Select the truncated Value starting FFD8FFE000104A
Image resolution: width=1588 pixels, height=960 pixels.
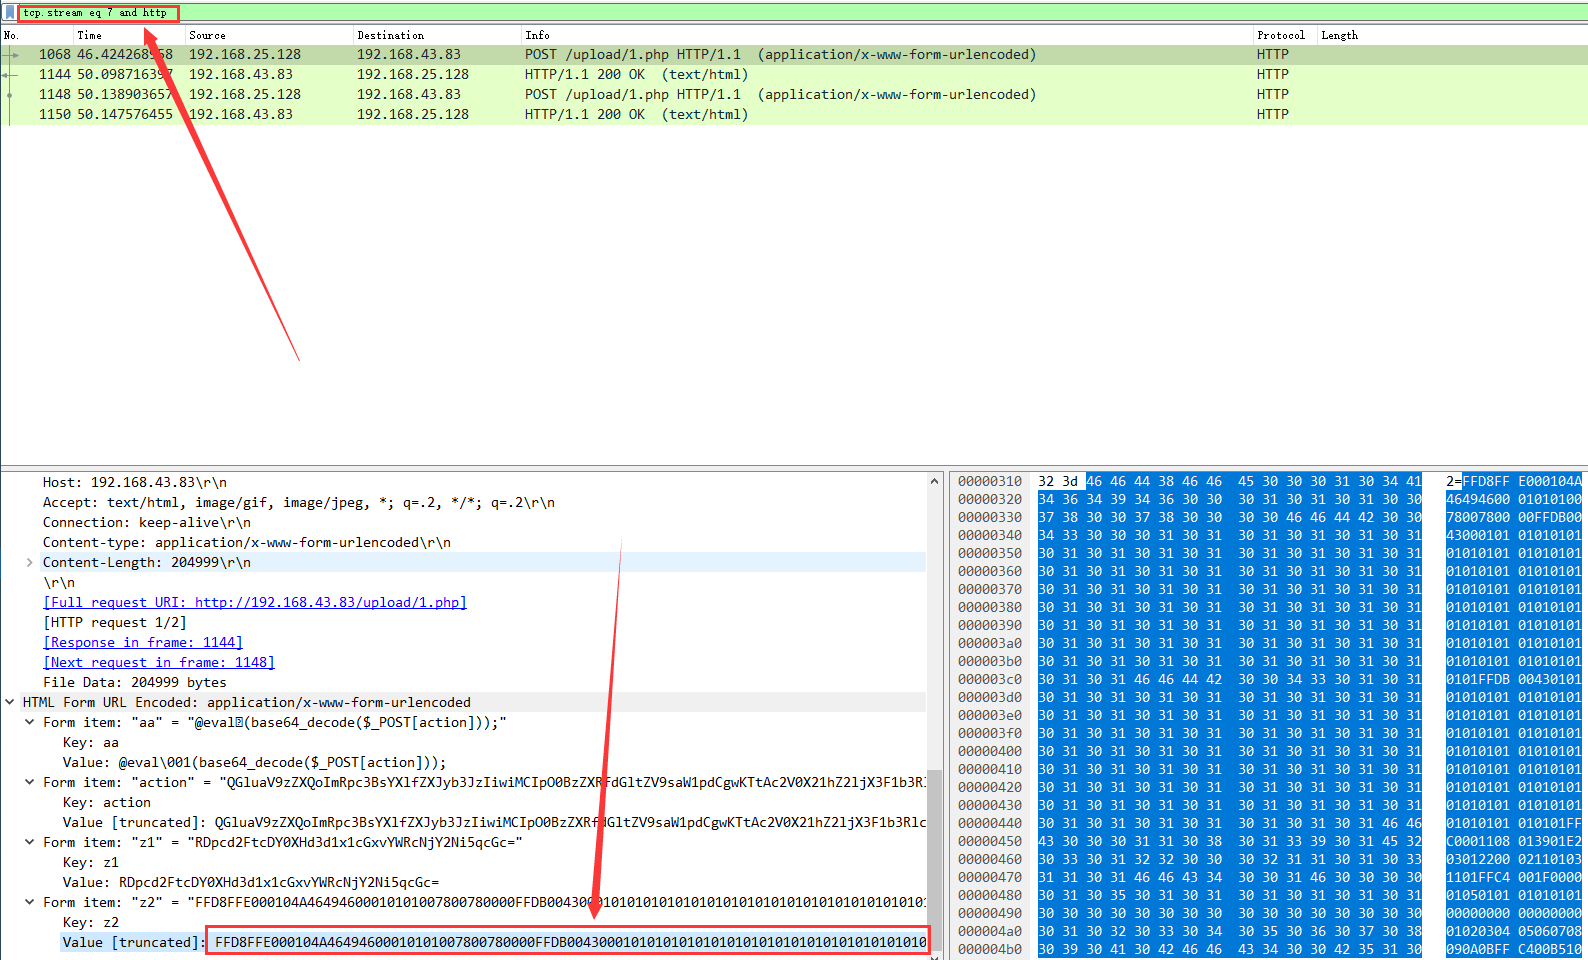(494, 943)
